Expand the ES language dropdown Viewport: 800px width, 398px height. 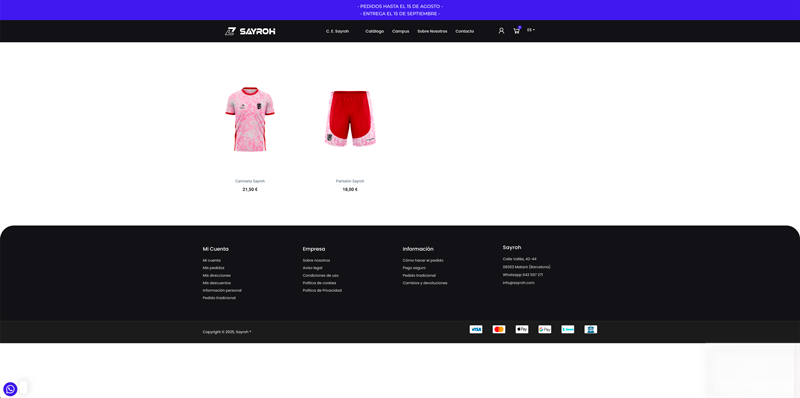[531, 30]
